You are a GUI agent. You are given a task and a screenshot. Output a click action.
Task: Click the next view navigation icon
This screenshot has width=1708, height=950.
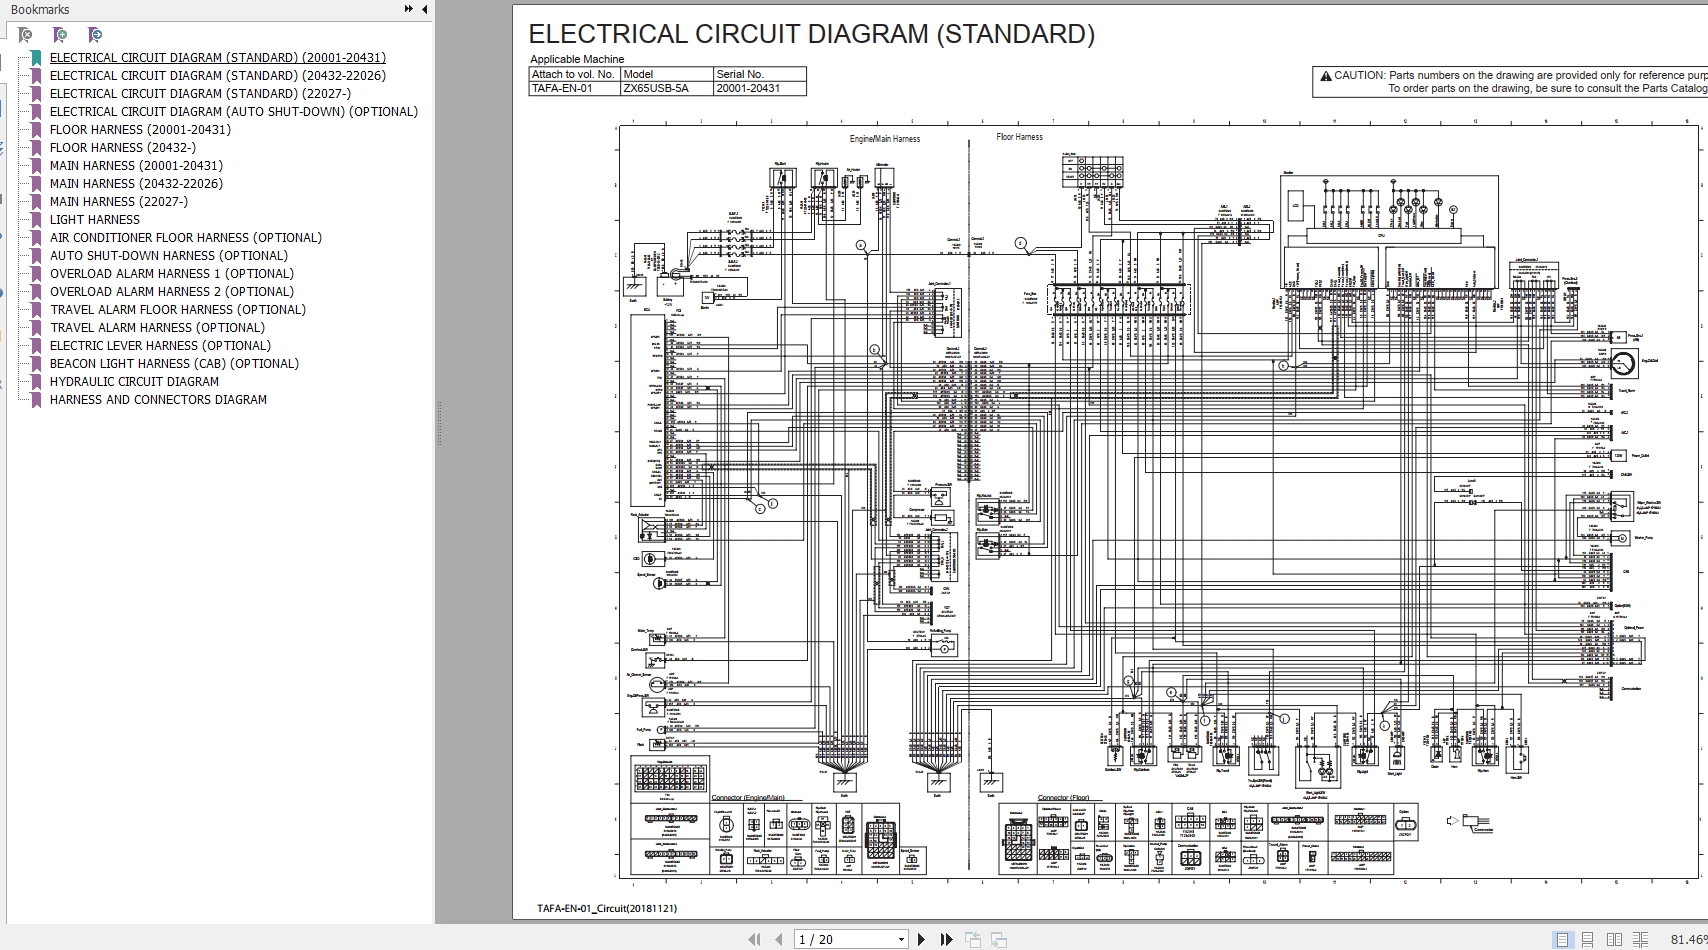(x=998, y=939)
